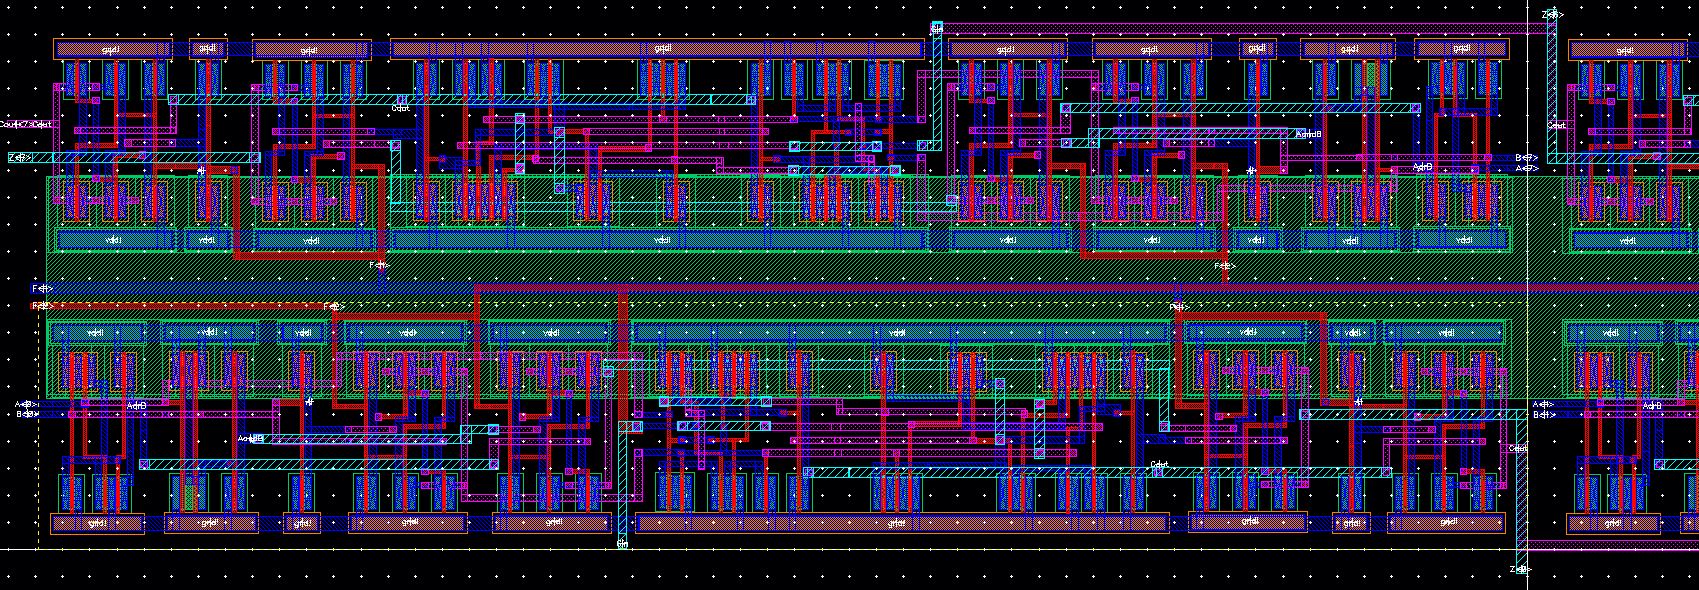Select the B<7> pin label text
Screen dimensions: 1699x590
point(1526,158)
